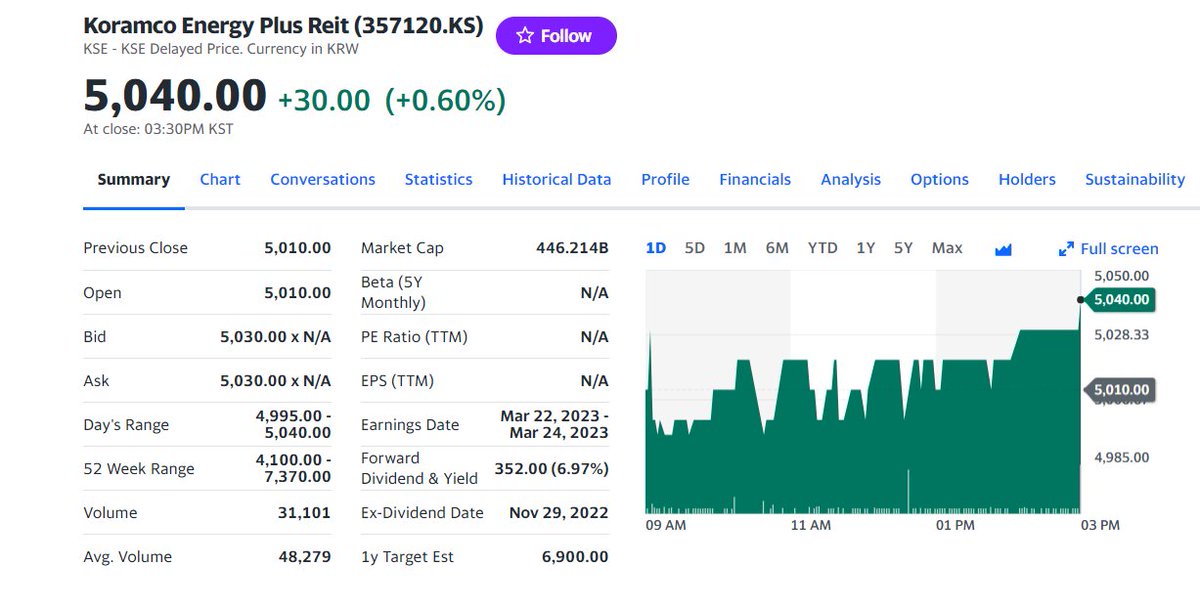Open the mountain chart type icon
This screenshot has width=1200, height=609.
[x=1003, y=249]
